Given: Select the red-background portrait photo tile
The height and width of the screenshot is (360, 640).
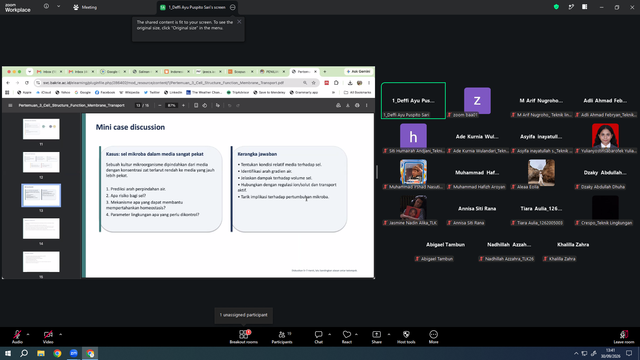Looking at the screenshot, I should (605, 137).
